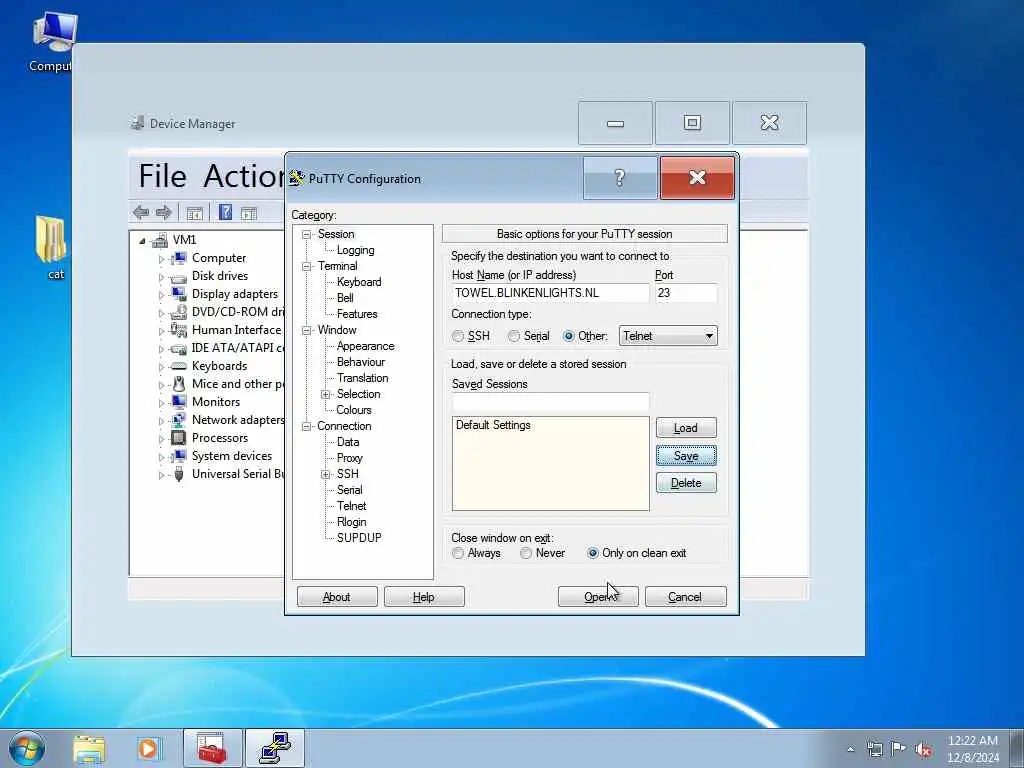1024x768 pixels.
Task: Collapse the Session category node
Action: click(306, 234)
